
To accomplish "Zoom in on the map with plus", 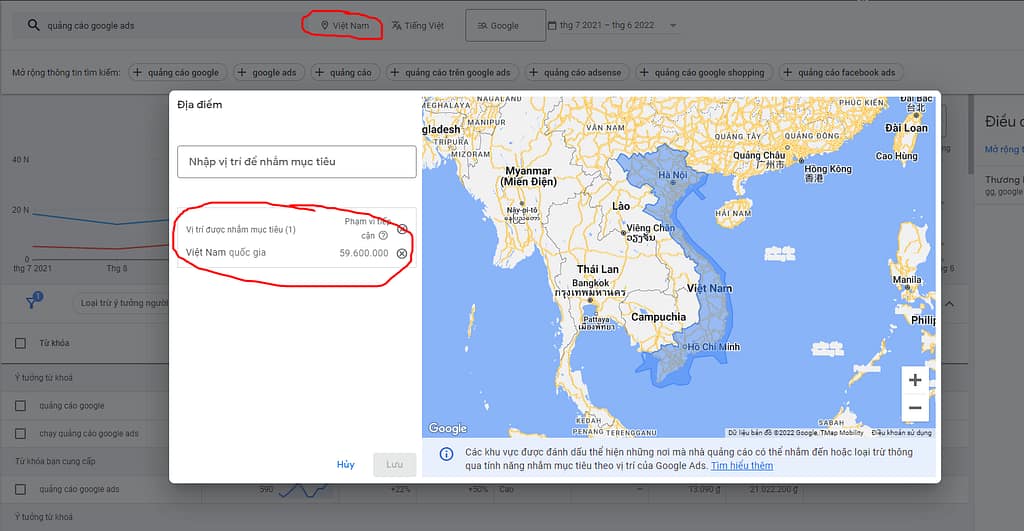I will click(x=915, y=379).
